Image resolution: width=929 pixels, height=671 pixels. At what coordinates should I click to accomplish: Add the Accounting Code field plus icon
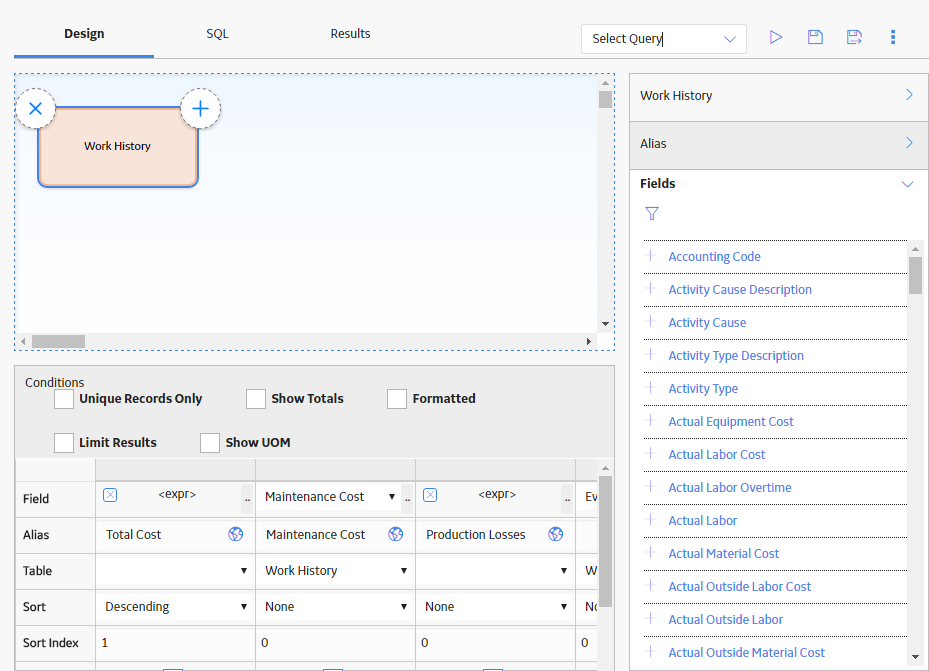651,256
